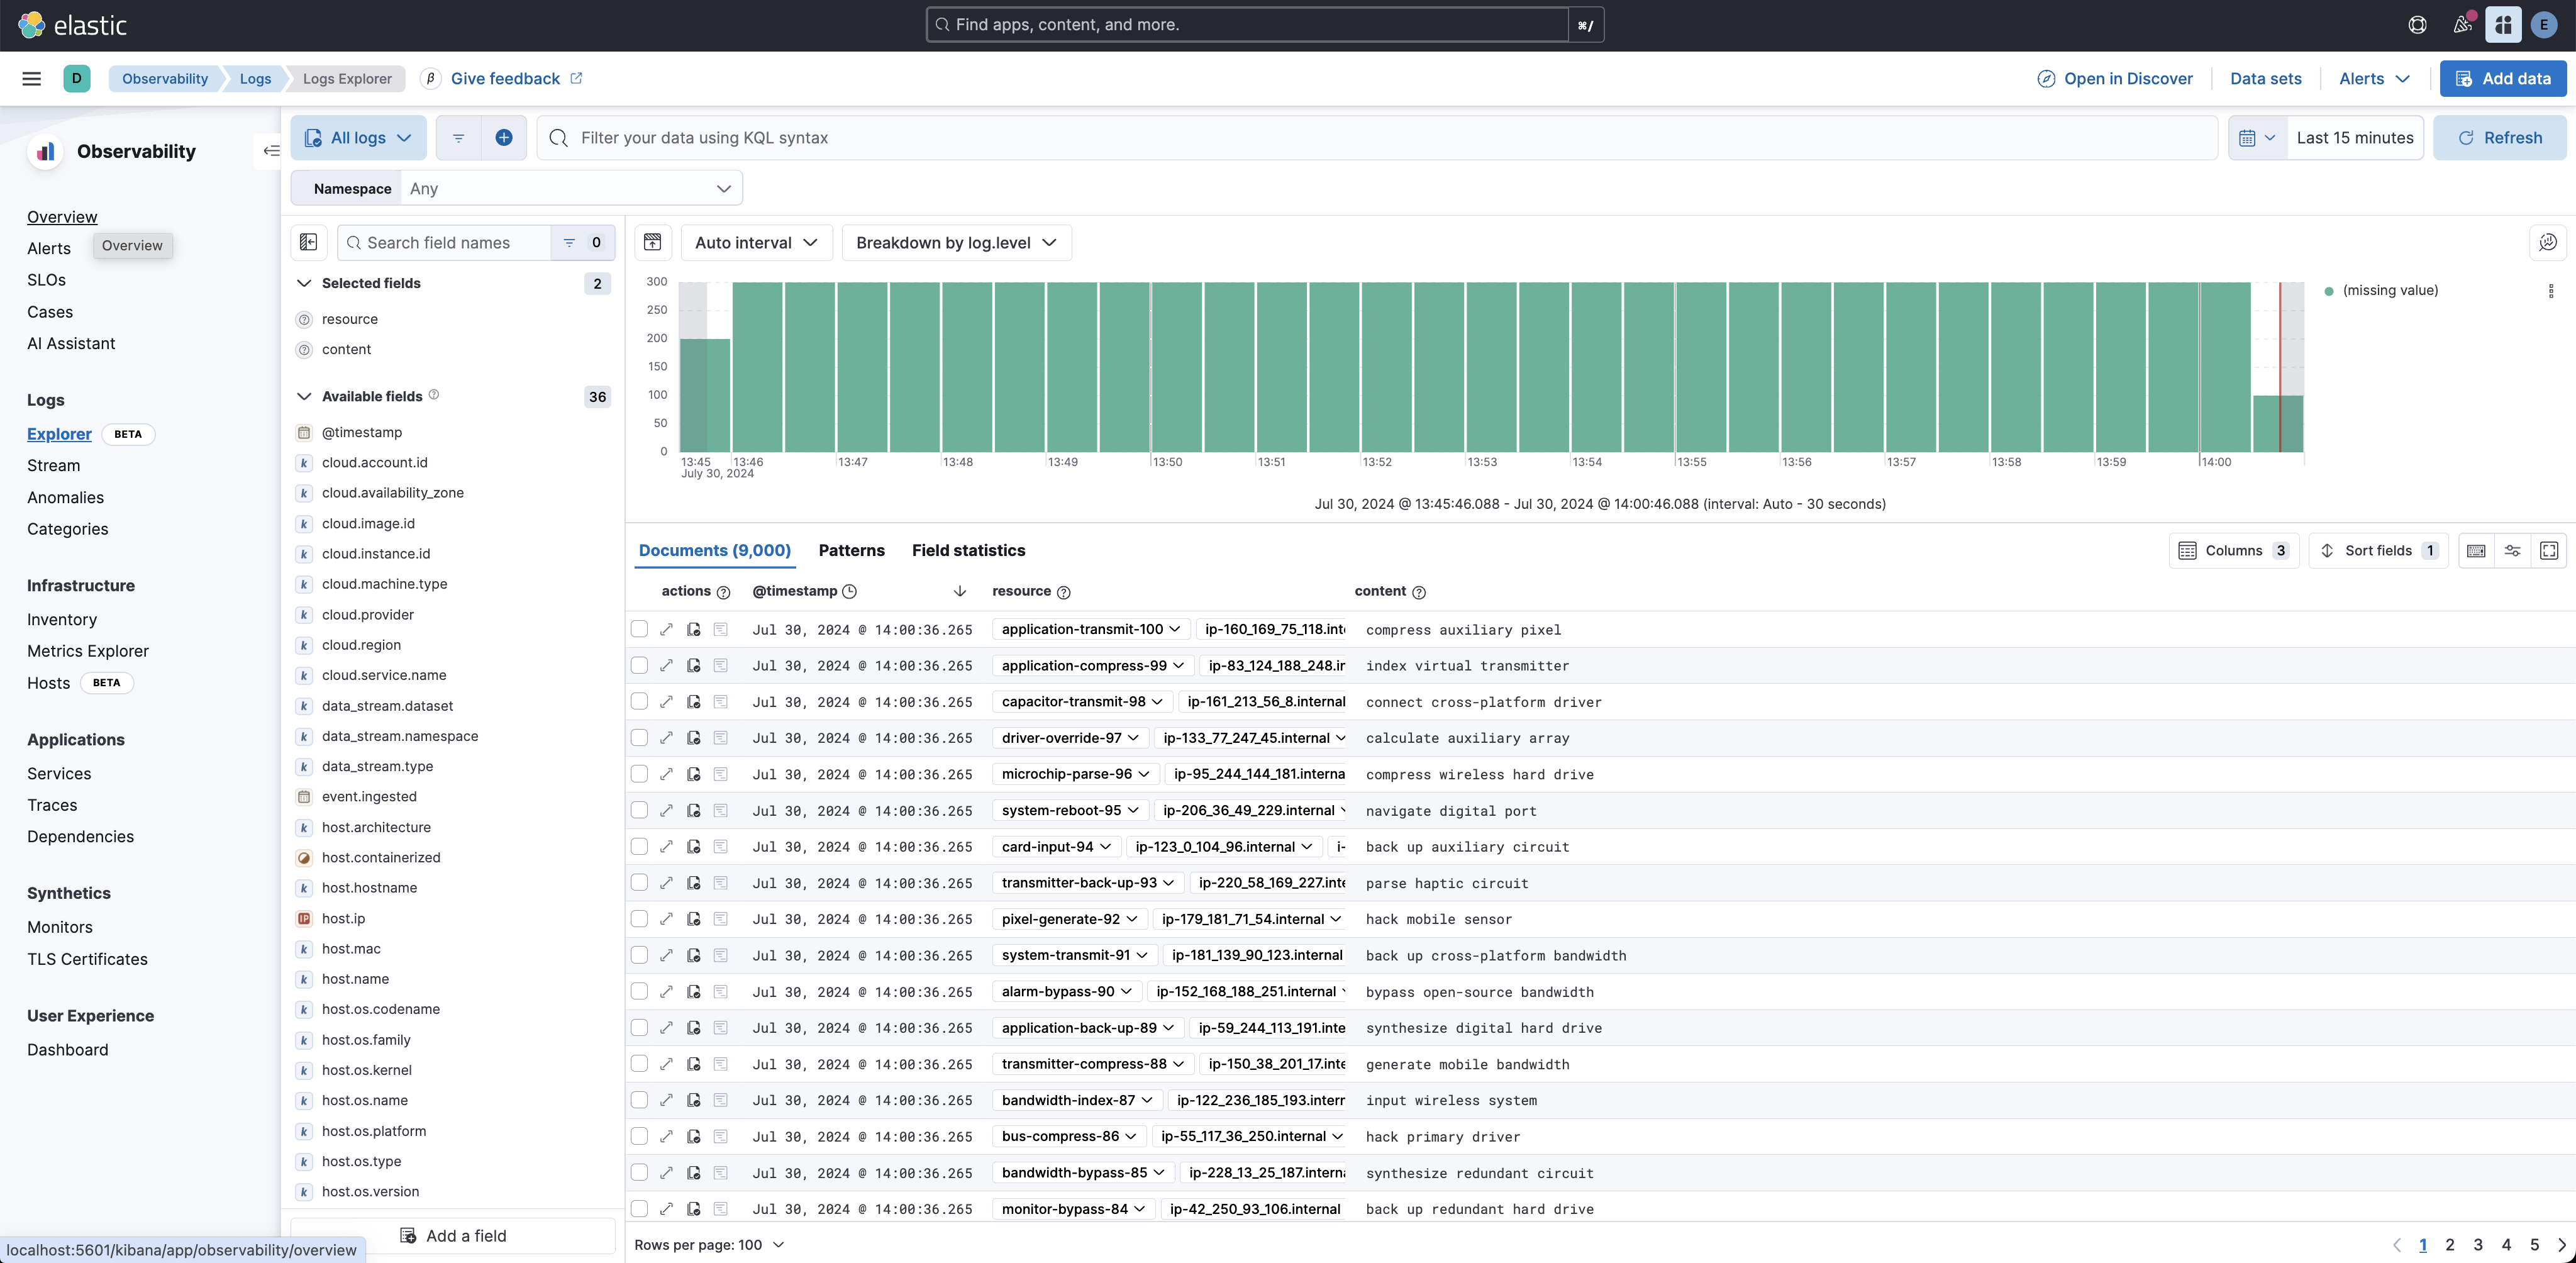2576x1263 pixels.
Task: Focus the global Find apps search bar
Action: [x=1247, y=25]
